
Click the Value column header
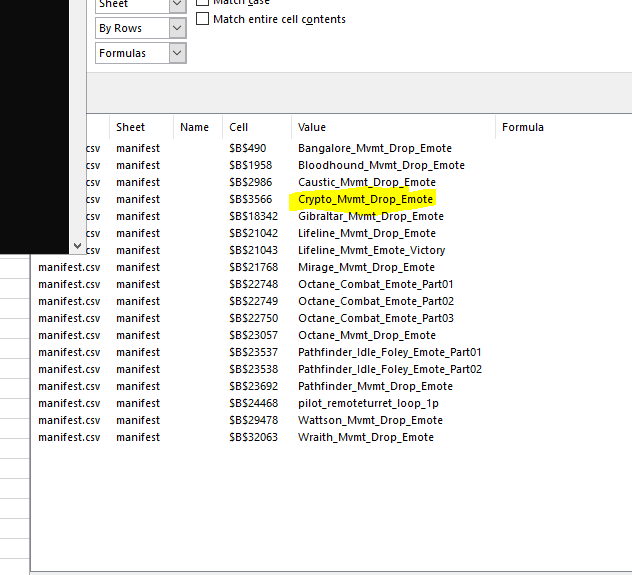pyautogui.click(x=312, y=127)
